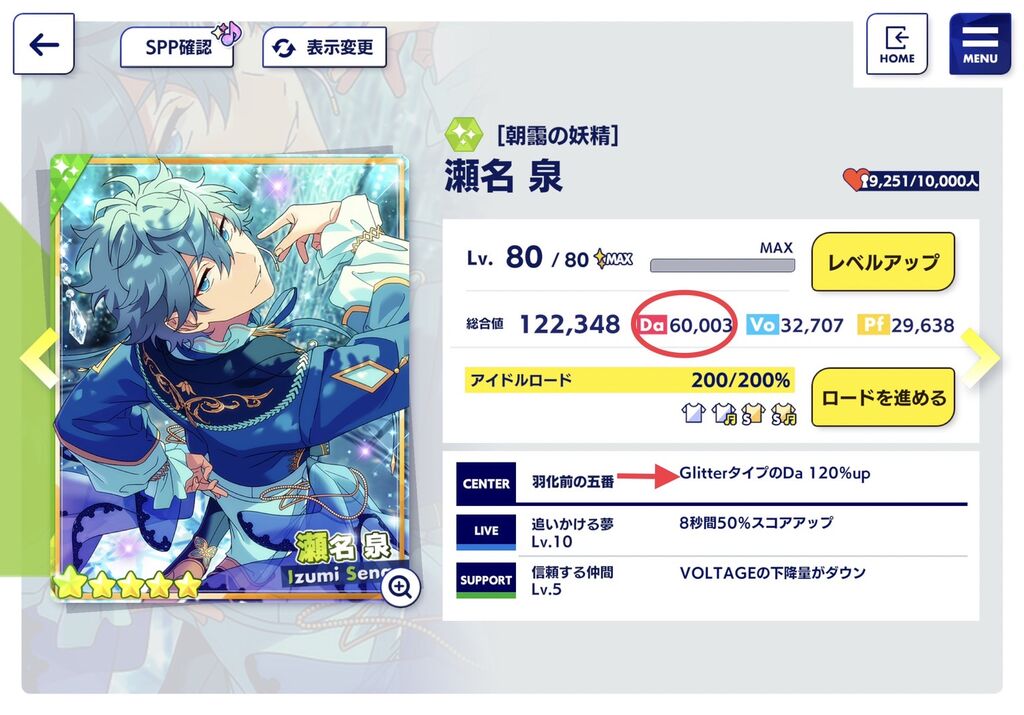Select the third golden outfit icon
This screenshot has width=1024, height=715.
[753, 413]
